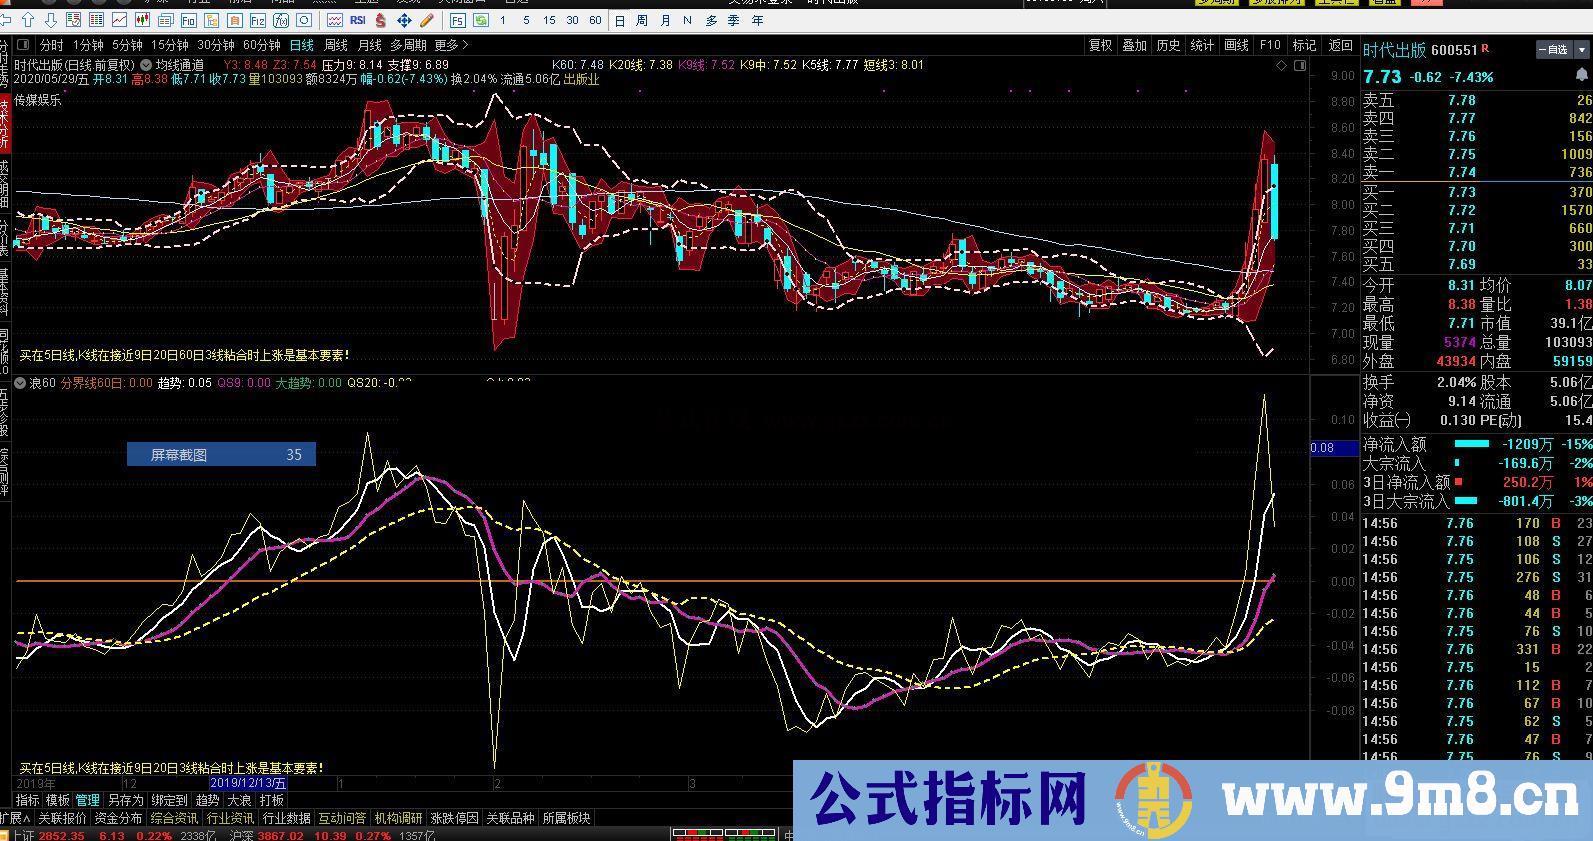This screenshot has height=841, width=1593.
Task: Click the down arrow navigation icon
Action: [x=51, y=20]
